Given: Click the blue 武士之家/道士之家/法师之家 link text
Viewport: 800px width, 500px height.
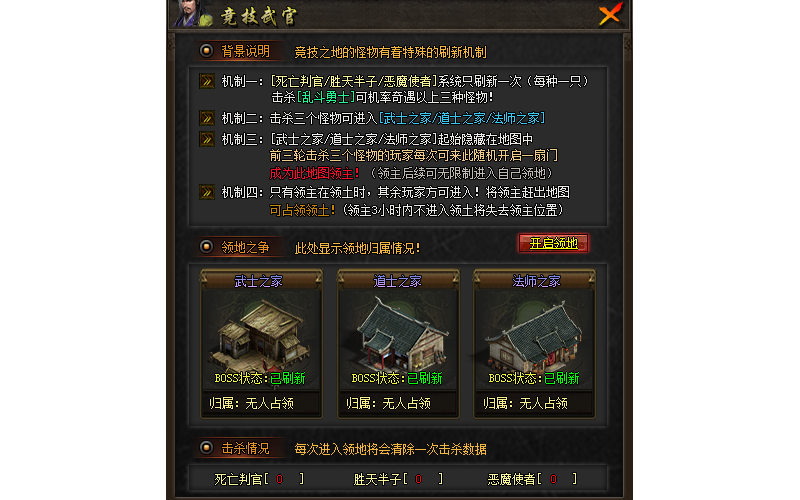Looking at the screenshot, I should 462,118.
